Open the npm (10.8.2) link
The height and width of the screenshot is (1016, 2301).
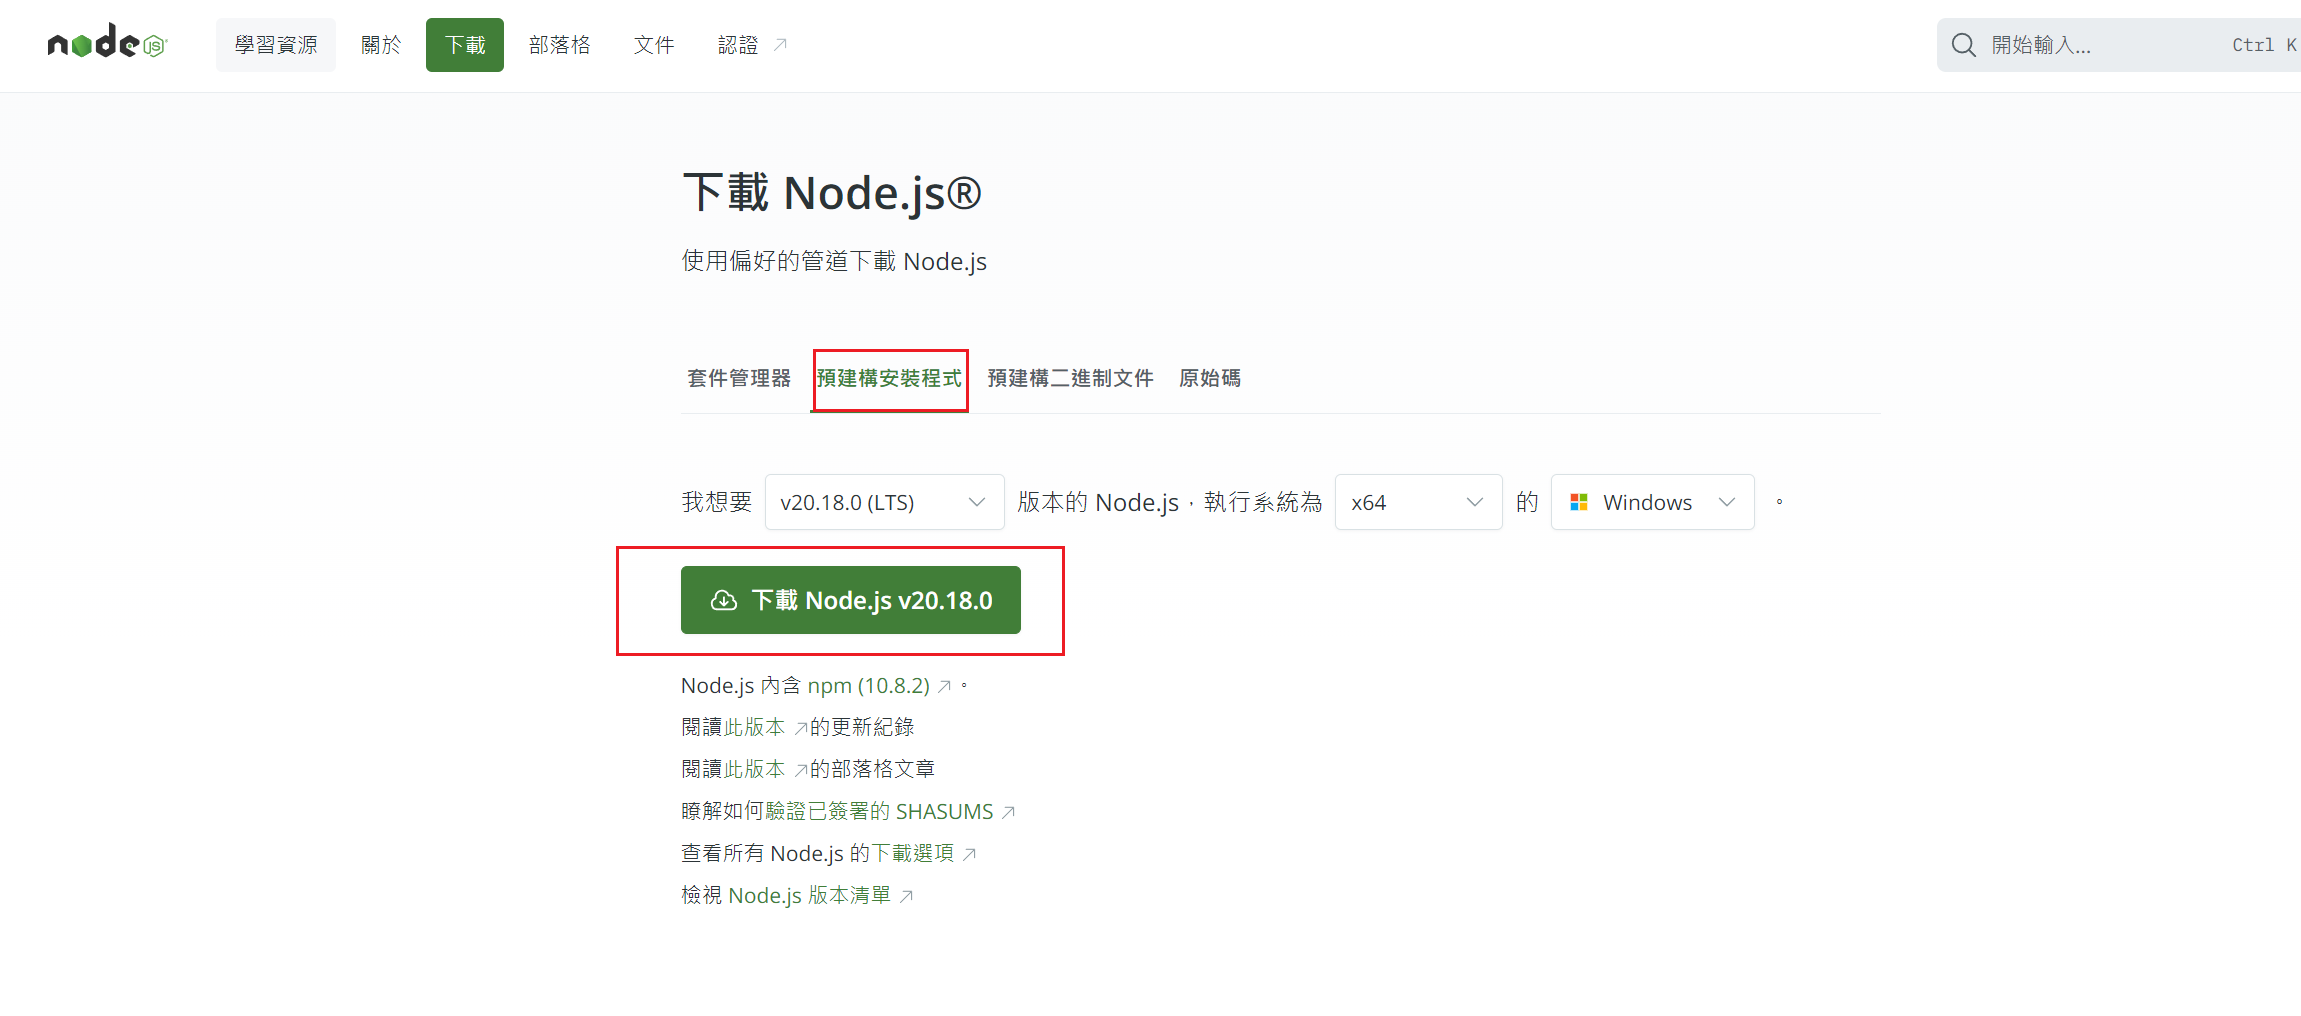tap(869, 686)
